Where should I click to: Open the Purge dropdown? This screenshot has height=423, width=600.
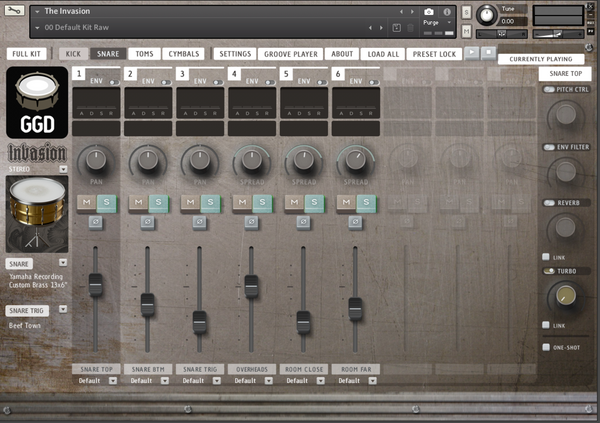click(437, 23)
